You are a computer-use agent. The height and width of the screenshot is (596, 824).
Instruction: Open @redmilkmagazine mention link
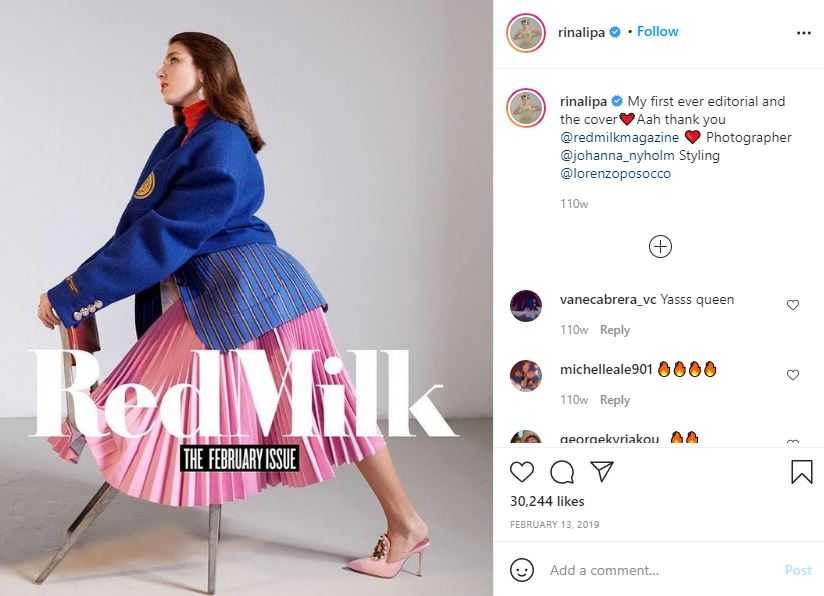[620, 137]
